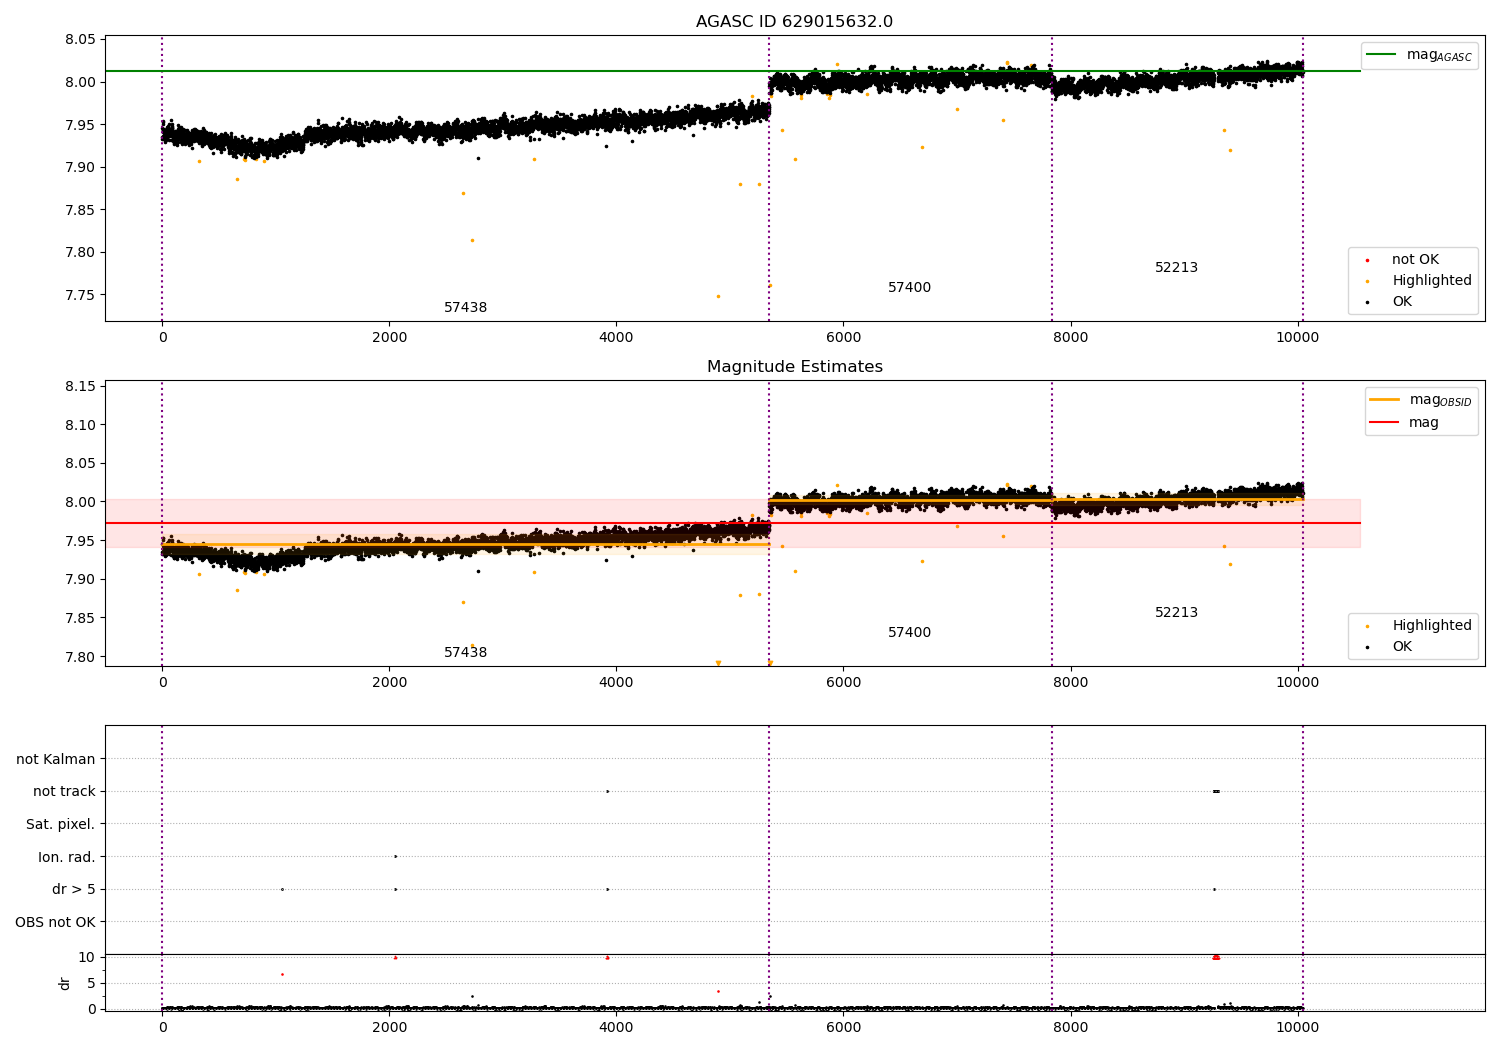Click the 'Highlighted' label in the Magnitude Estimates legend
The width and height of the screenshot is (1500, 1050).
[x=1432, y=626]
